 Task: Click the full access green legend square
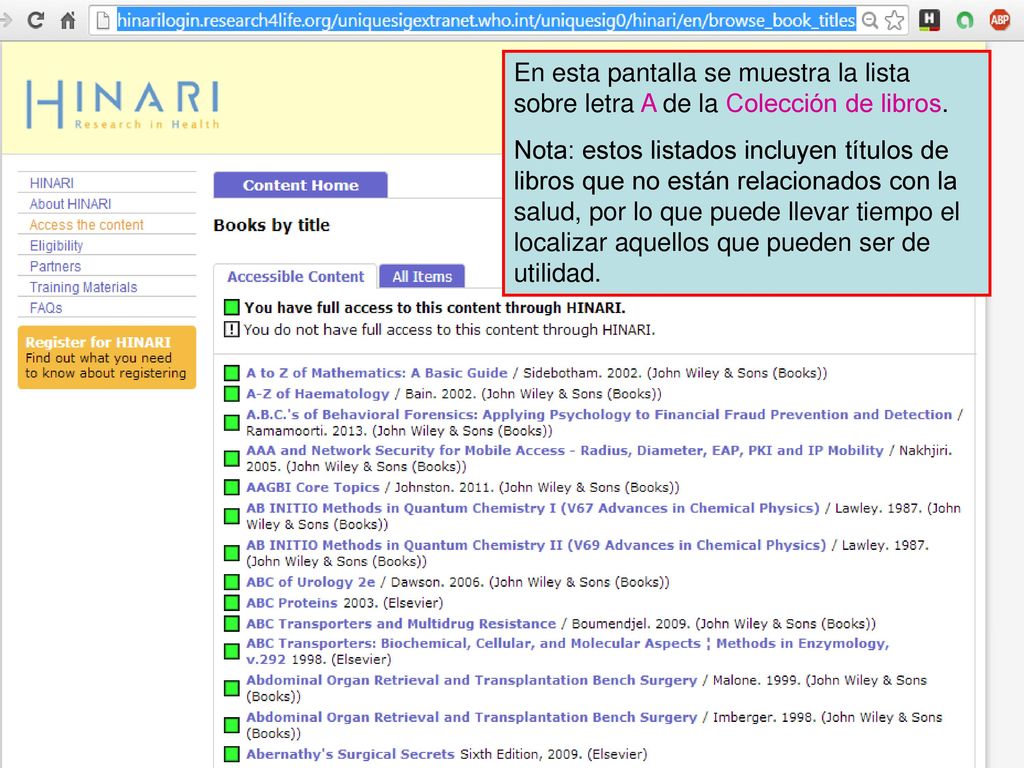tap(231, 307)
